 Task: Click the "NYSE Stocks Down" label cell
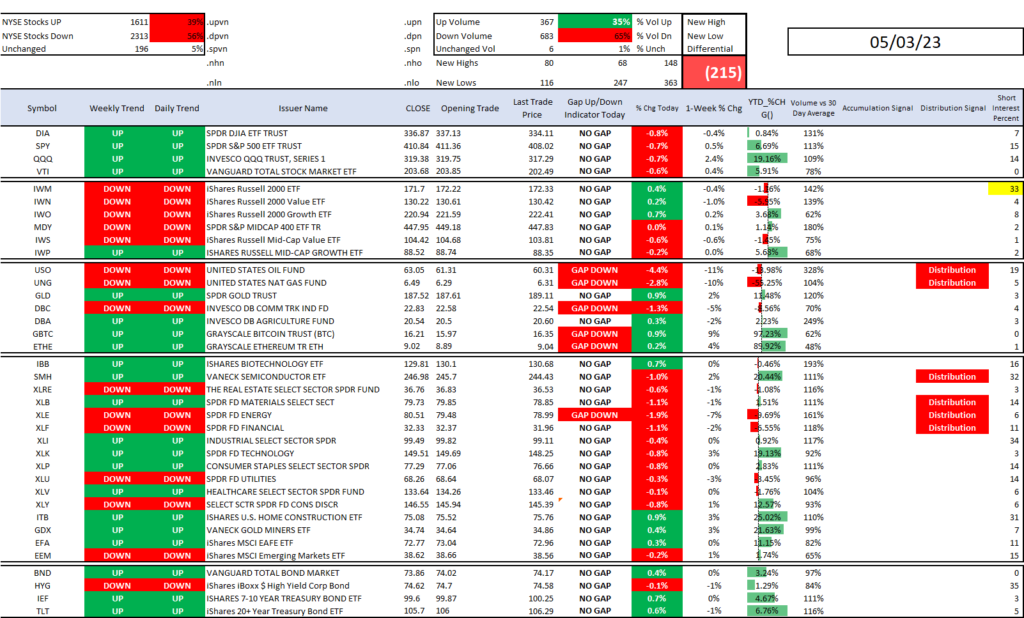(38, 36)
